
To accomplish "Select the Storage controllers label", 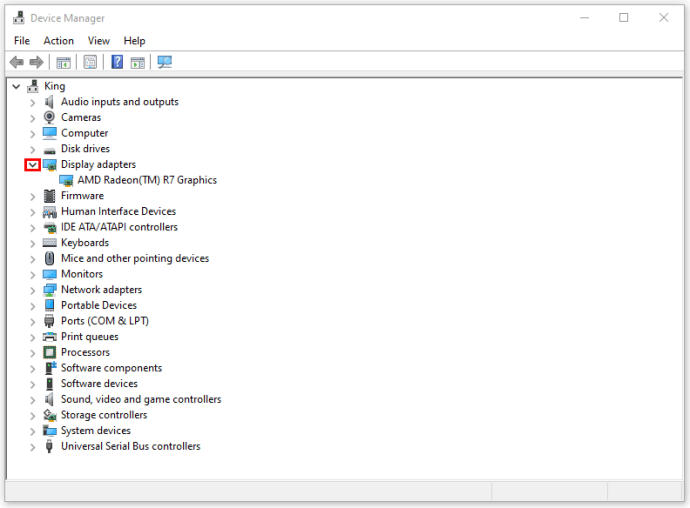I will (104, 415).
